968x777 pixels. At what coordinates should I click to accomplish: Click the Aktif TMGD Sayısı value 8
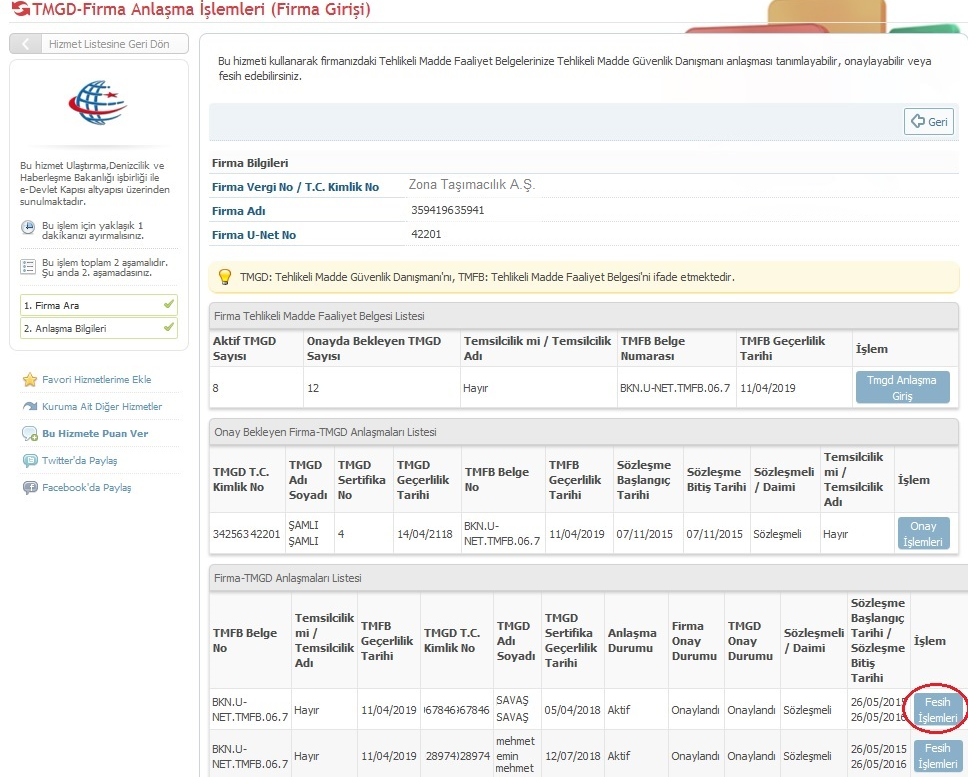coord(215,388)
